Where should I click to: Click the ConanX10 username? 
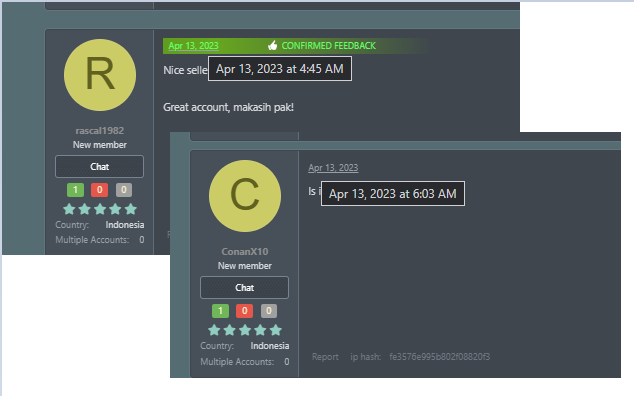(x=245, y=252)
